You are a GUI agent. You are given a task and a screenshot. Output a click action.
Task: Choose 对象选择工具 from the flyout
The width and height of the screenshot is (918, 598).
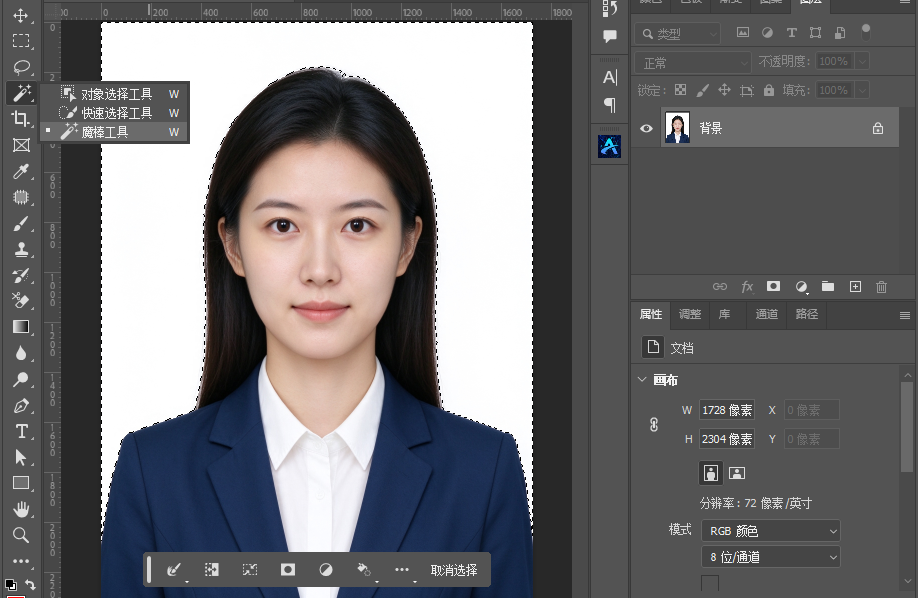pyautogui.click(x=115, y=94)
